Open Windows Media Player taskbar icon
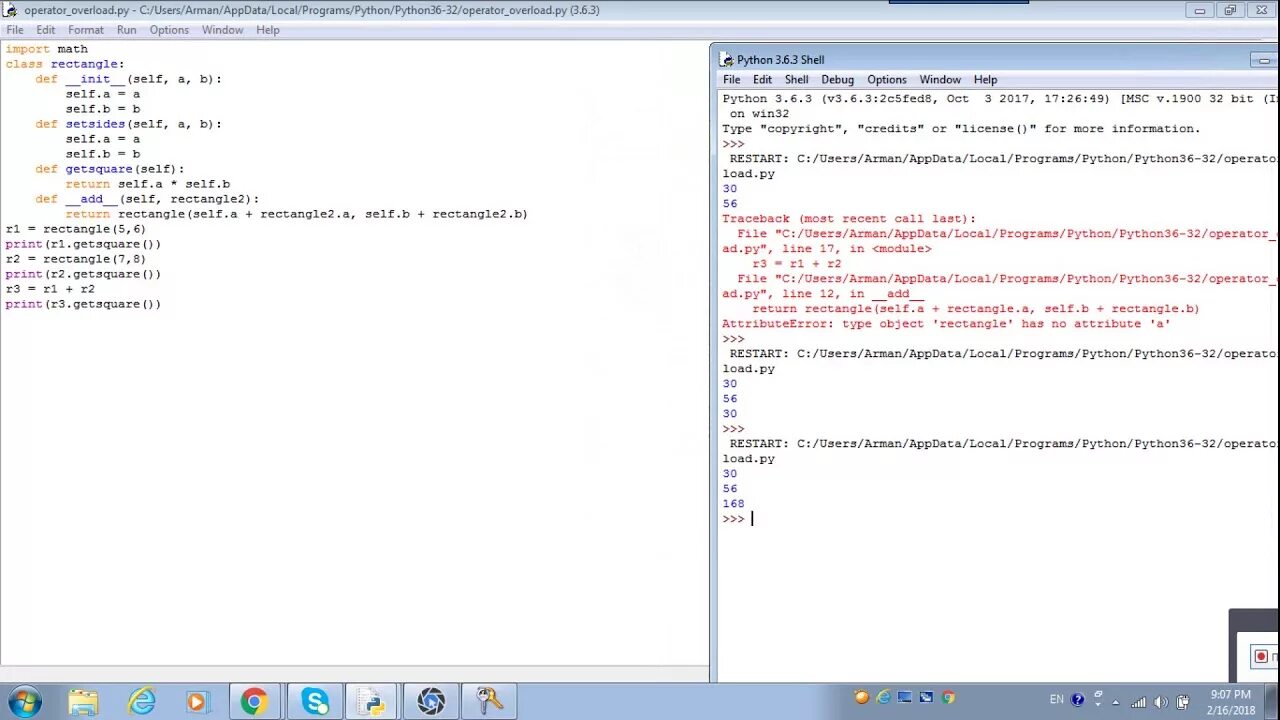Viewport: 1280px width, 720px height. pyautogui.click(x=197, y=702)
